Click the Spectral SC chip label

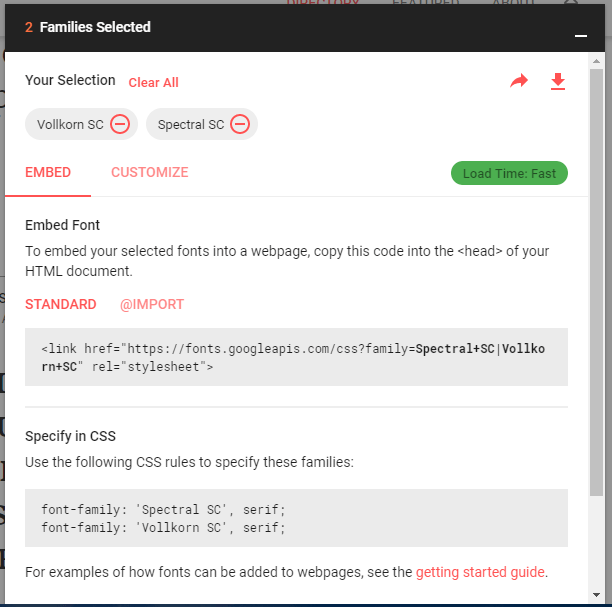click(191, 124)
